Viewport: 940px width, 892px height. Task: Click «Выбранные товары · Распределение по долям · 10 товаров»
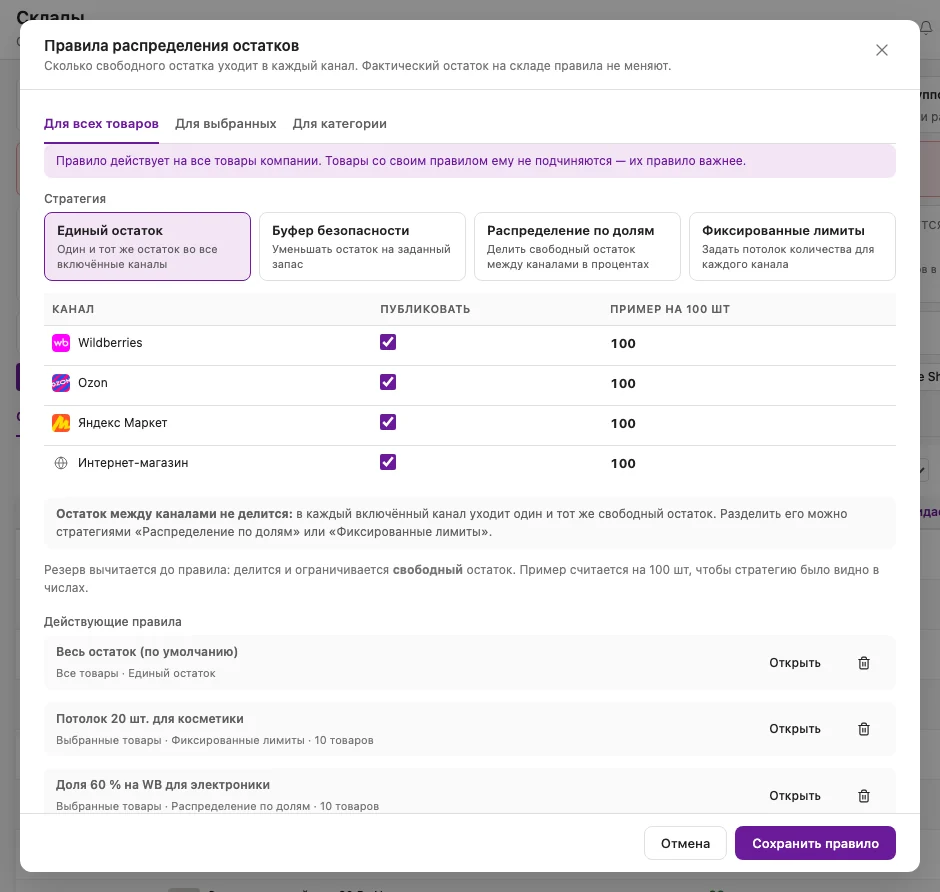click(x=218, y=806)
